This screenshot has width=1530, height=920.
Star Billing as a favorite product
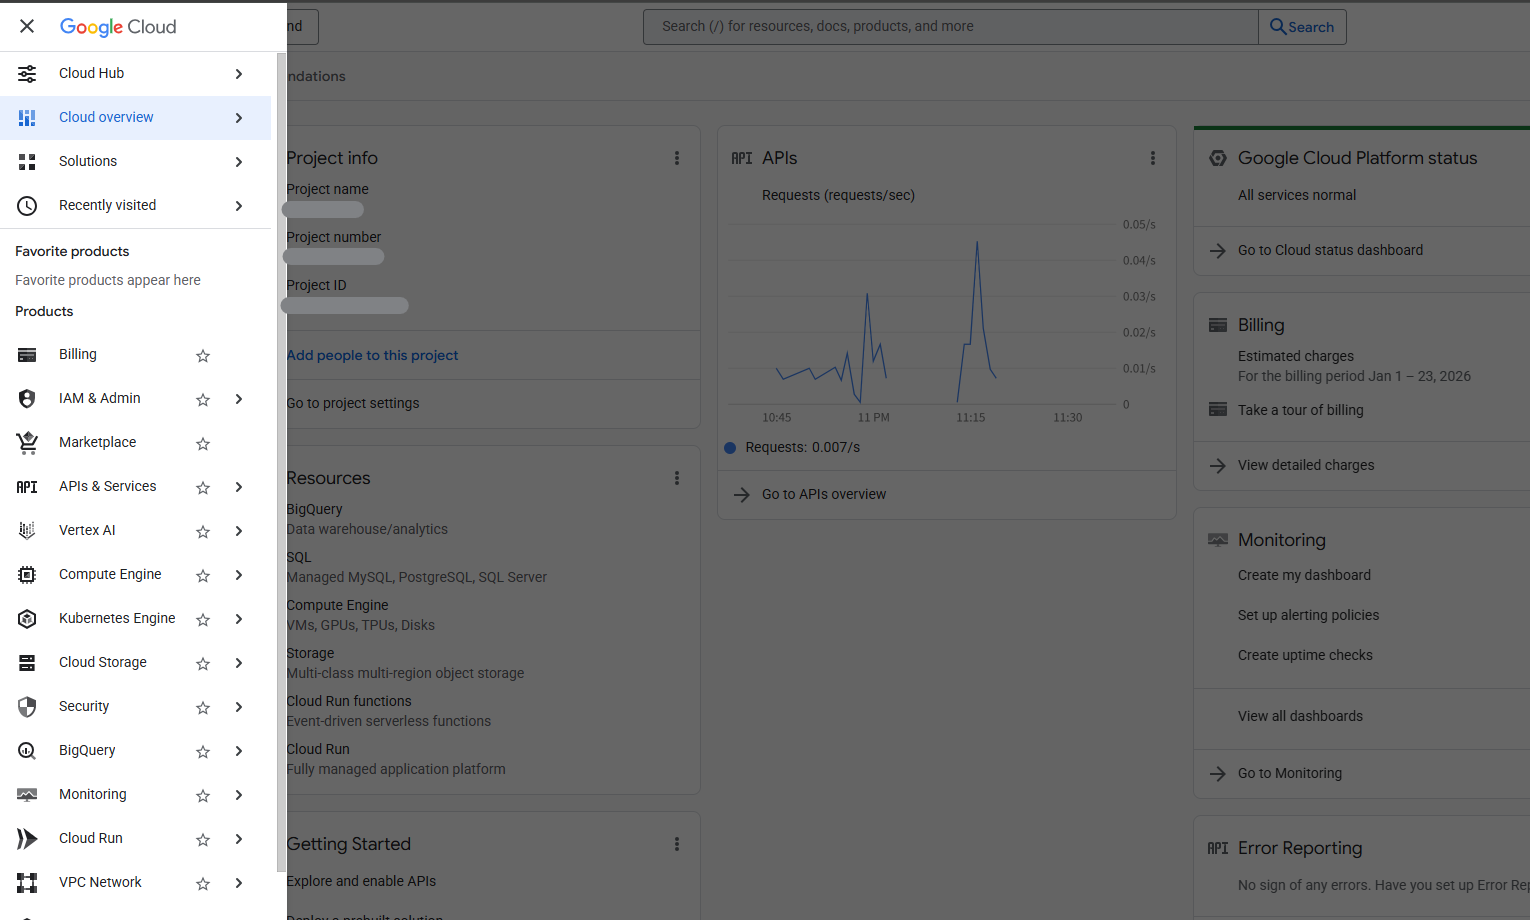click(202, 355)
